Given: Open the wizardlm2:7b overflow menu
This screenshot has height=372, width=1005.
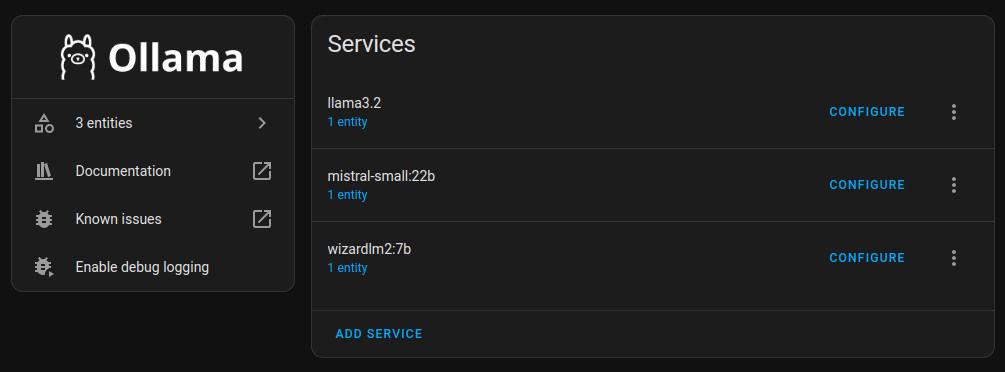Looking at the screenshot, I should pos(954,258).
